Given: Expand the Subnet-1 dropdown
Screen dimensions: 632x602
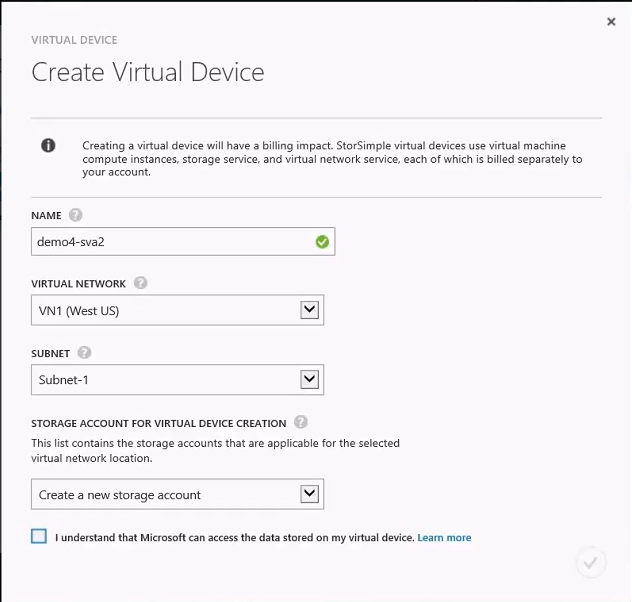Looking at the screenshot, I should (177, 380).
